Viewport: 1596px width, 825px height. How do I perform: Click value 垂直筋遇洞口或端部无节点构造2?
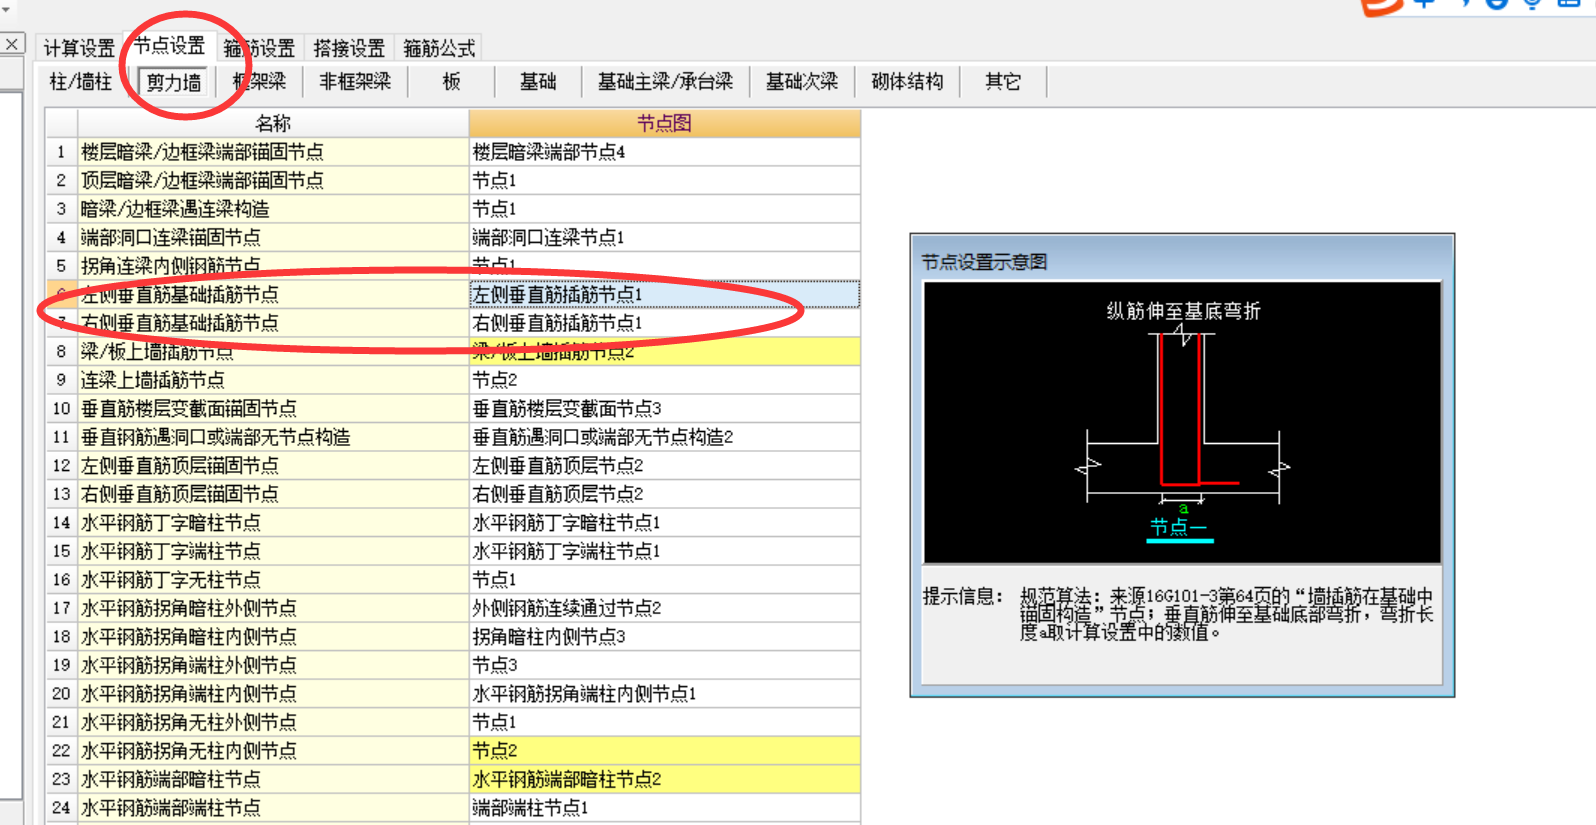click(x=664, y=437)
